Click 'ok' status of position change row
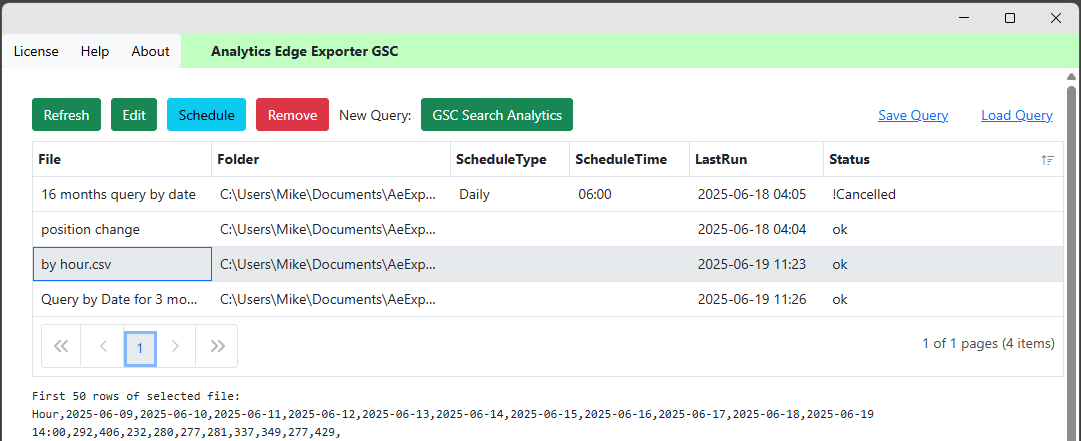 click(943, 229)
